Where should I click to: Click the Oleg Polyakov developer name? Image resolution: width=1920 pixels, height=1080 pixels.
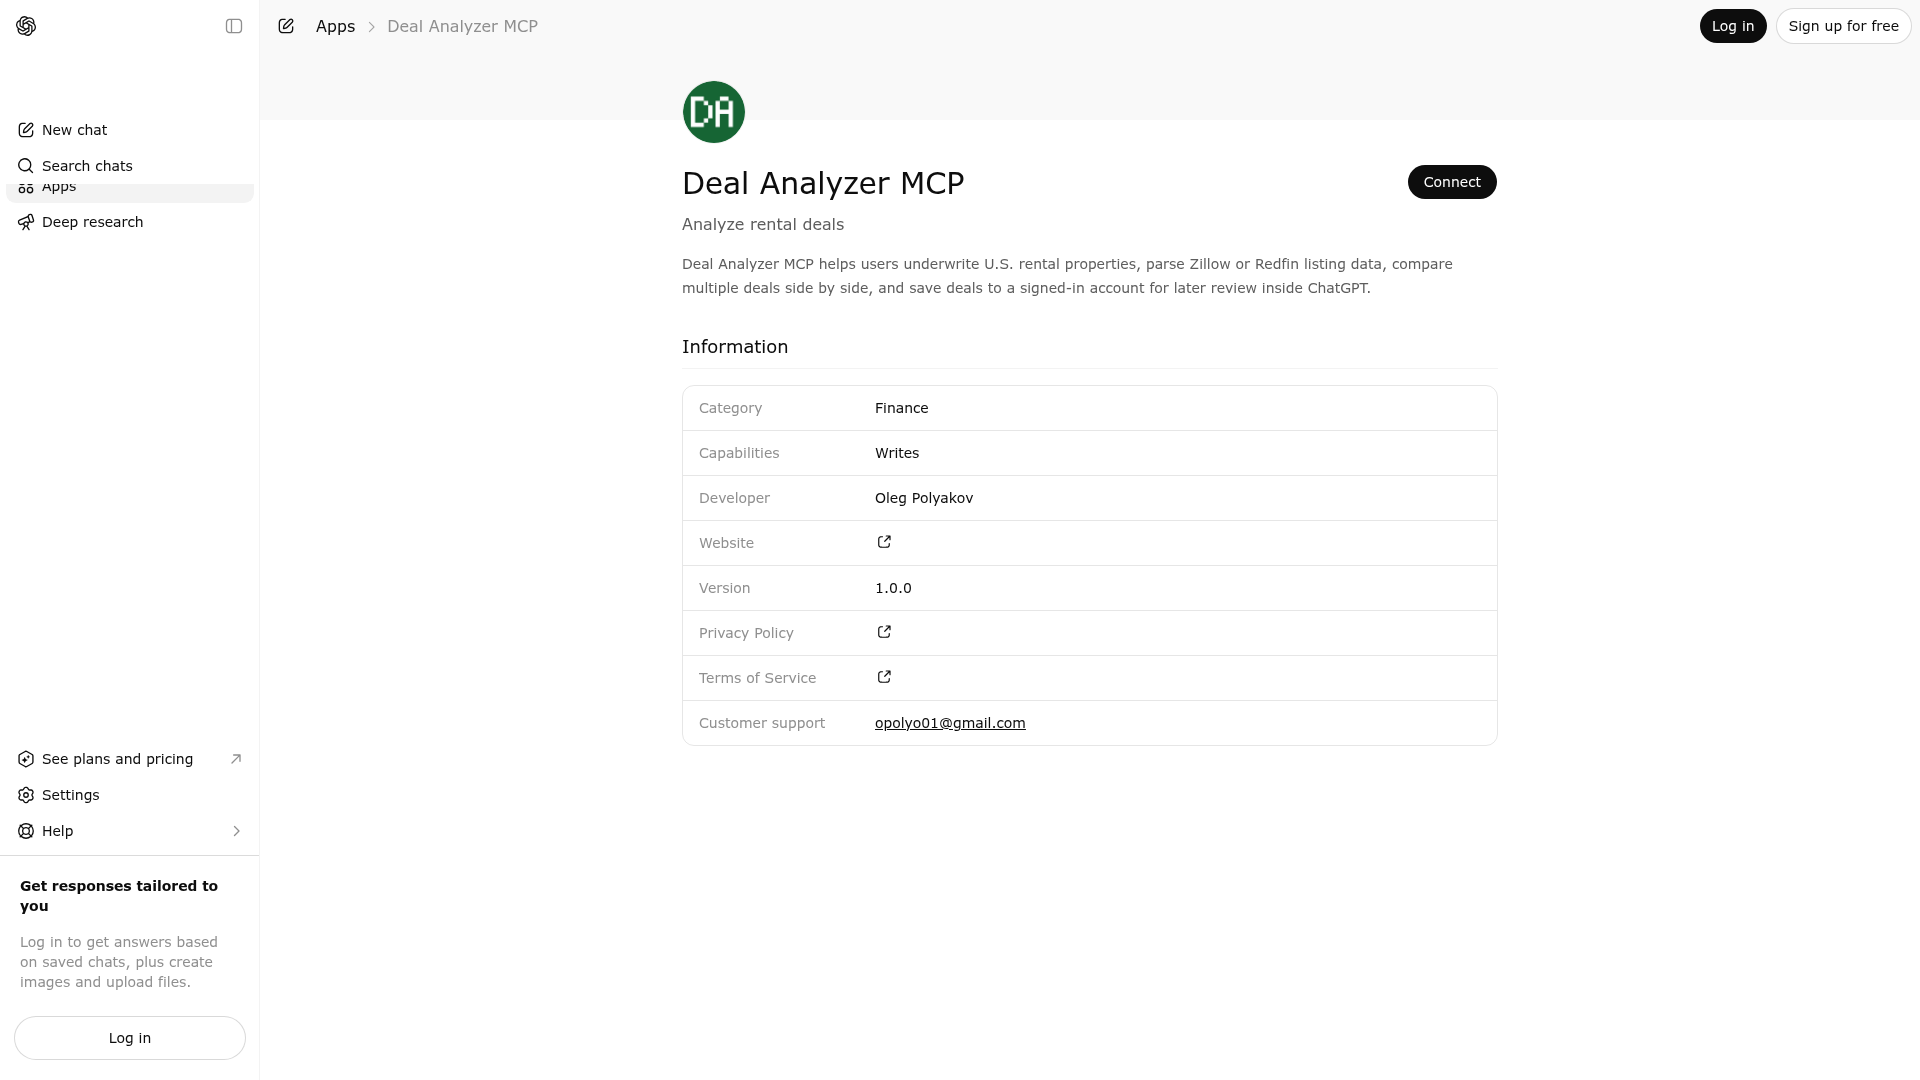(924, 498)
